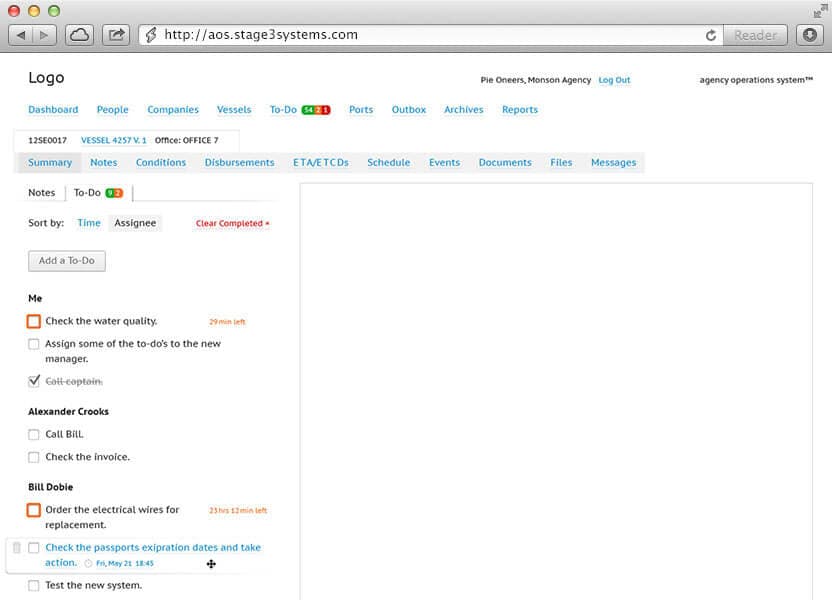Check the "Call Bill" checkbox

[33, 434]
